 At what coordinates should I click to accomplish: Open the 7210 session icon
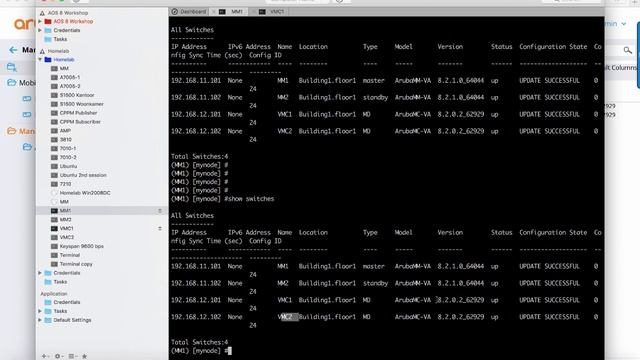click(x=54, y=184)
